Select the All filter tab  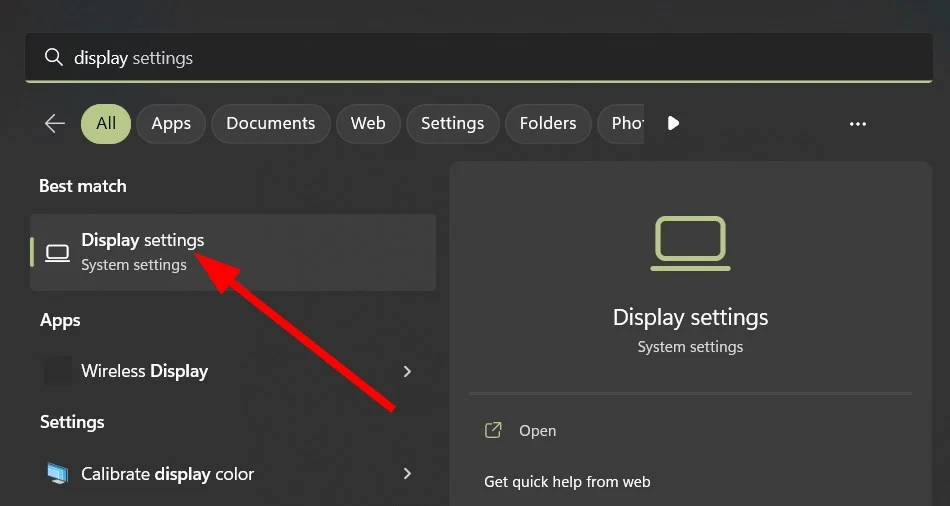106,123
